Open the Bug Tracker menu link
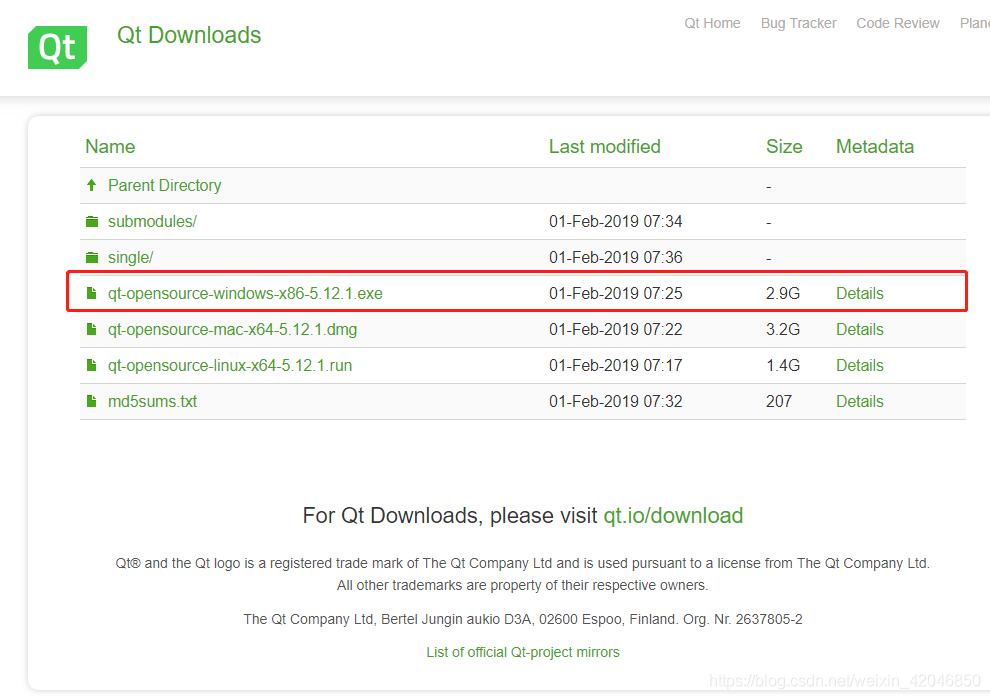The image size is (990, 699). [799, 23]
